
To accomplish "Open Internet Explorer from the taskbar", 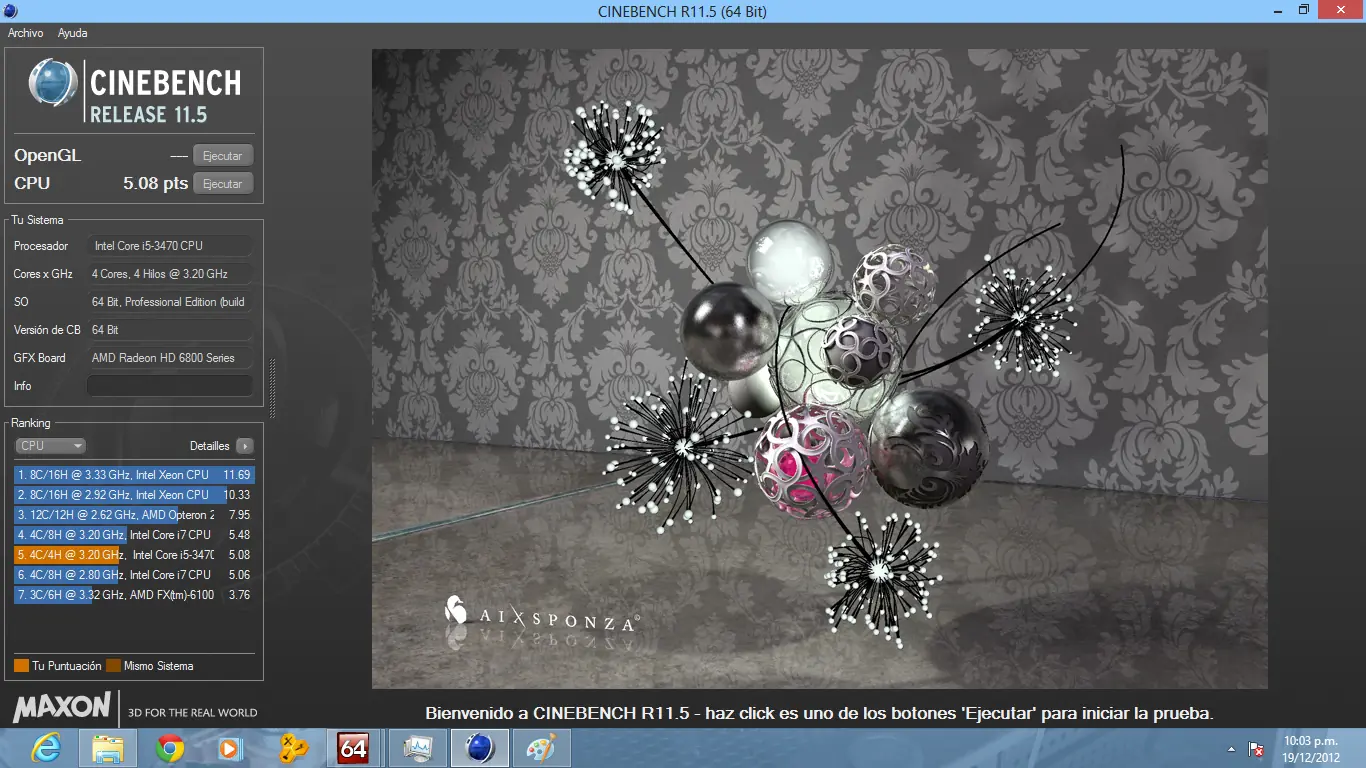I will point(46,748).
